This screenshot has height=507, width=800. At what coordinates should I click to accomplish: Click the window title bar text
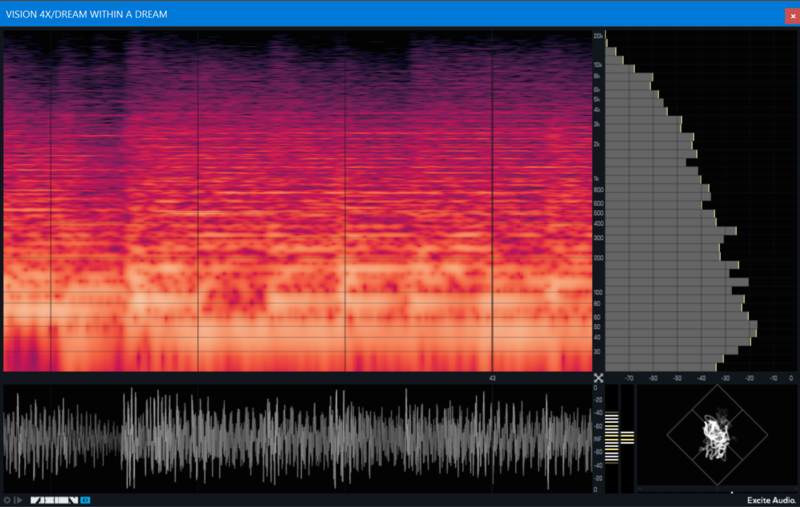pos(87,14)
